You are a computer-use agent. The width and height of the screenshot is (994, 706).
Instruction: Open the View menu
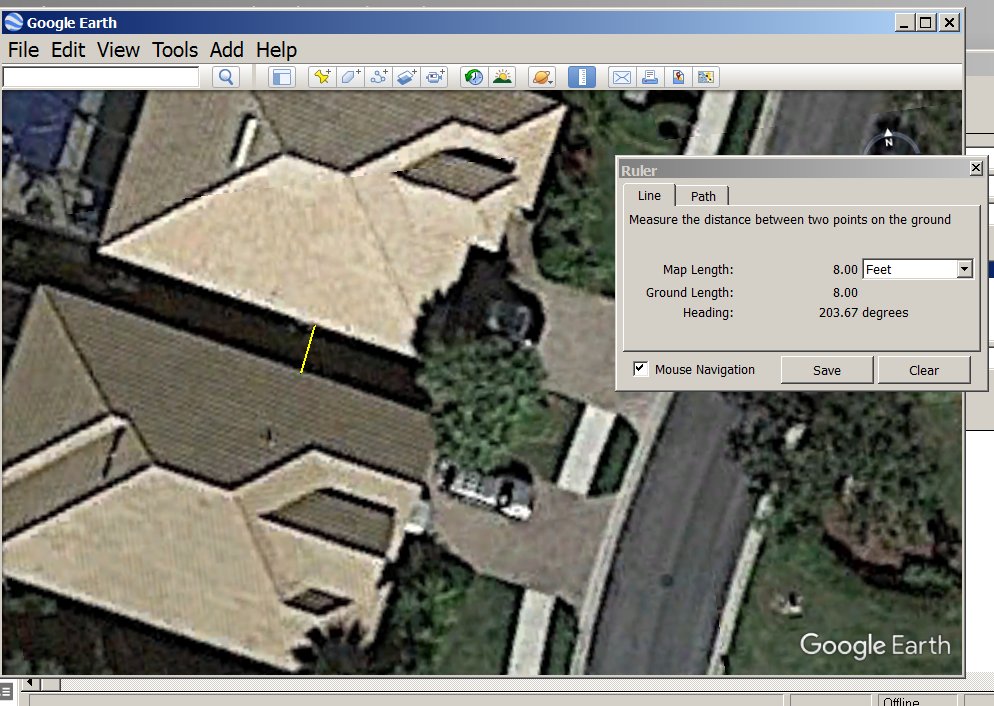tap(118, 49)
